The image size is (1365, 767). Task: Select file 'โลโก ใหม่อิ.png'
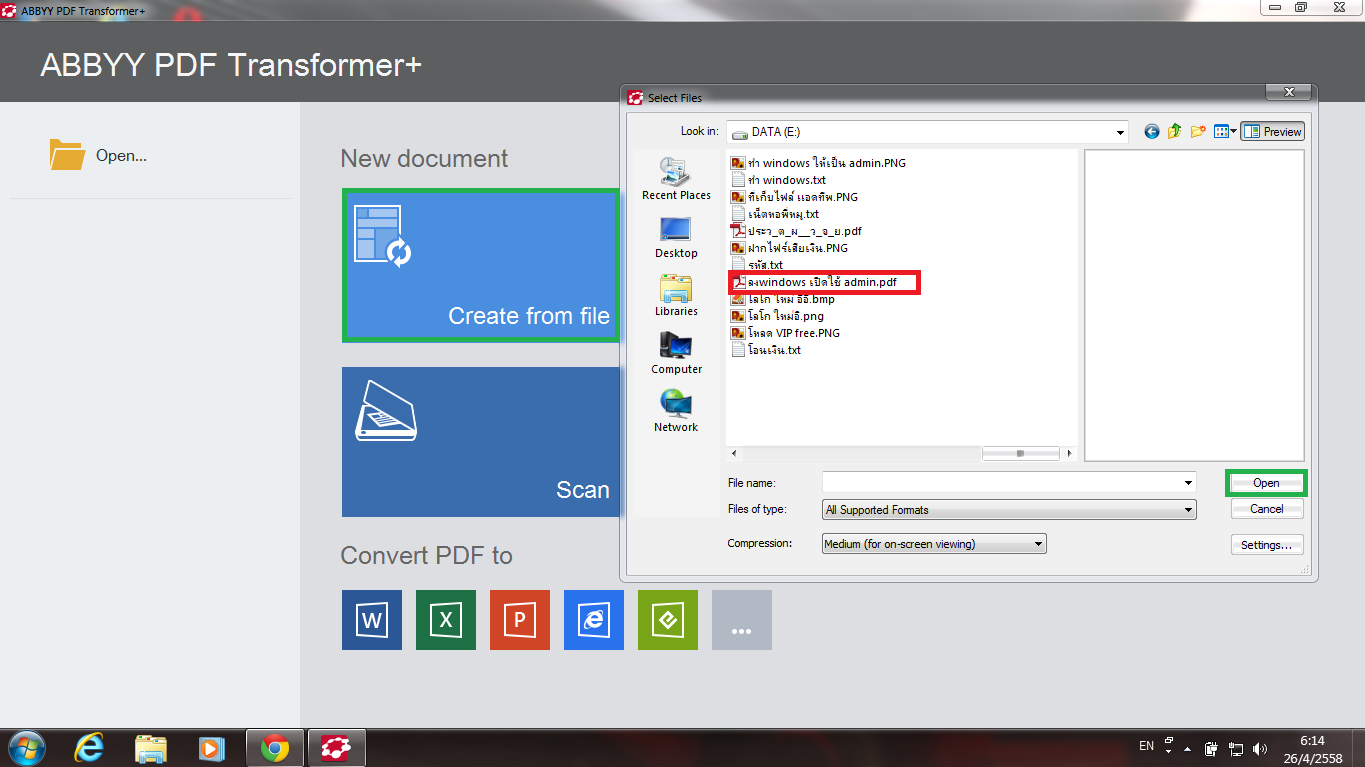click(778, 316)
